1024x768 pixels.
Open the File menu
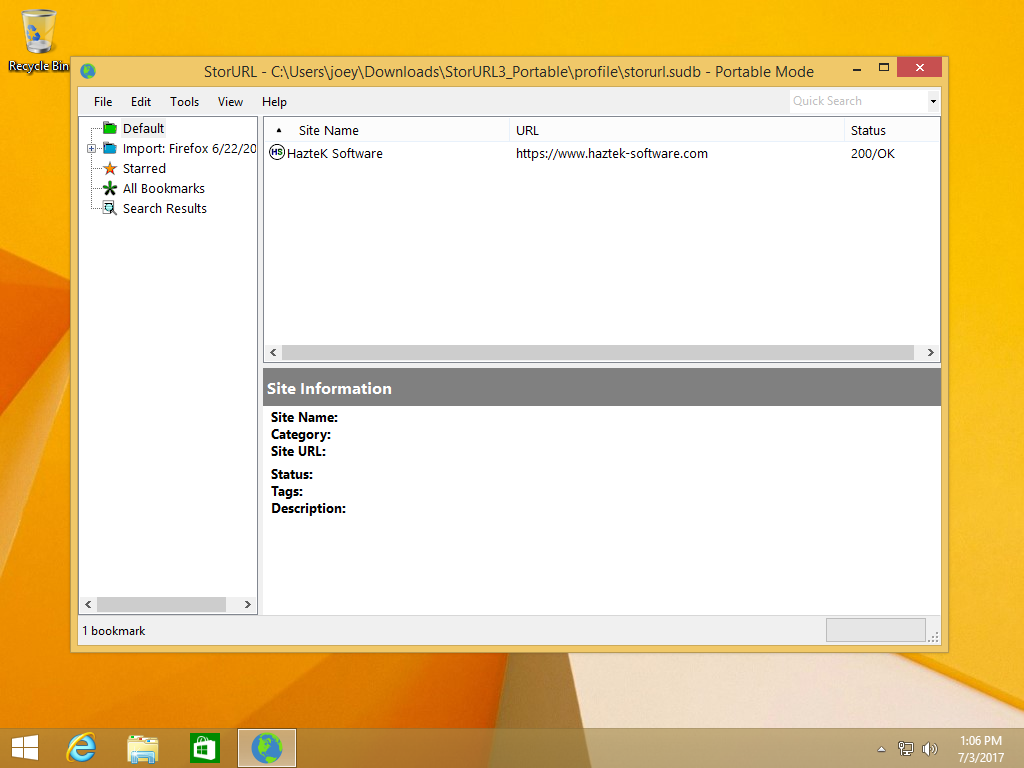coord(103,101)
